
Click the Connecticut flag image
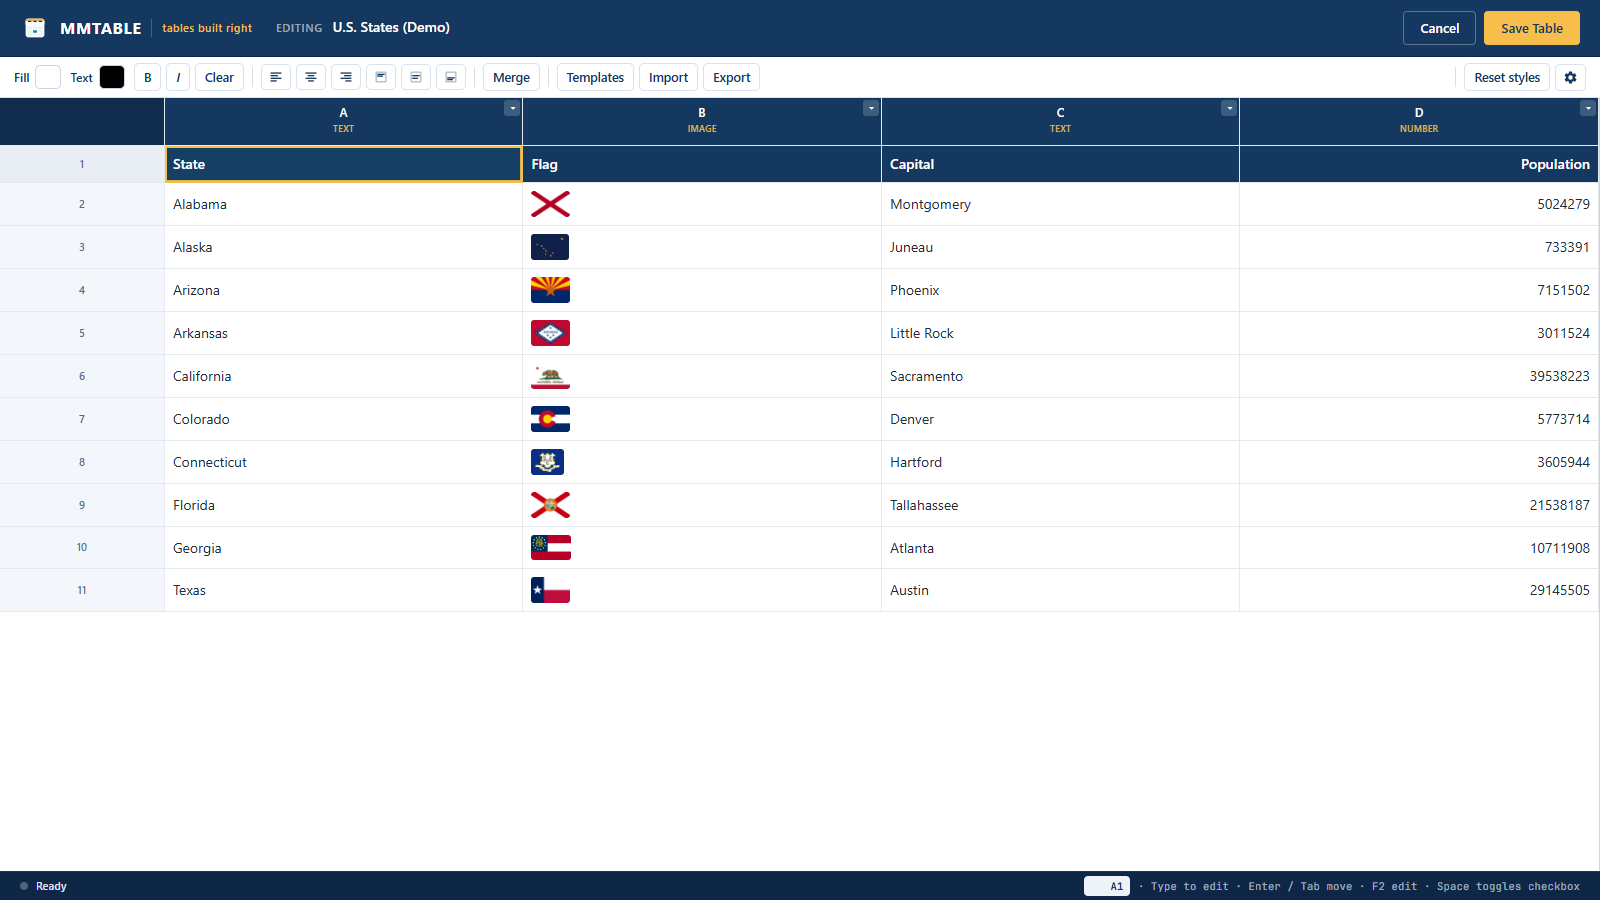[547, 462]
